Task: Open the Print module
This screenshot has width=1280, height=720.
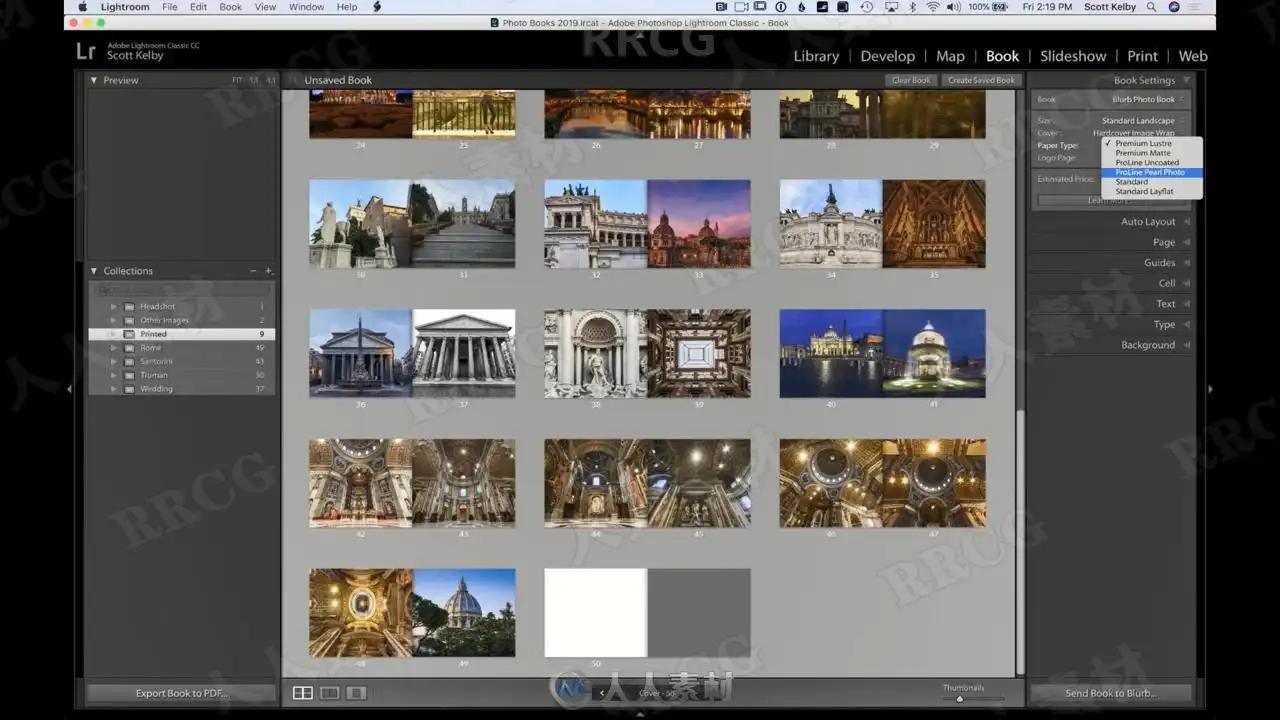Action: click(1142, 56)
